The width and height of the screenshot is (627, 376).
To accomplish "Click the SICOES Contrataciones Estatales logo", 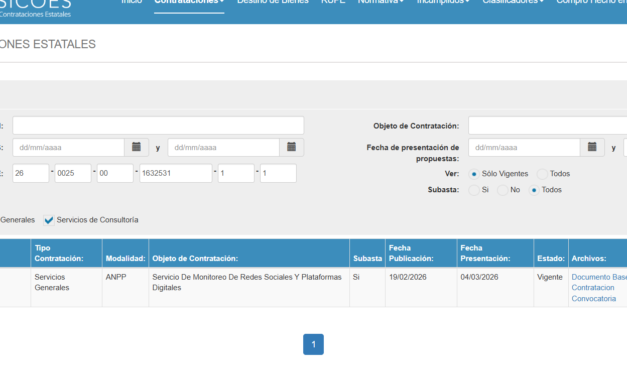I will pyautogui.click(x=36, y=8).
